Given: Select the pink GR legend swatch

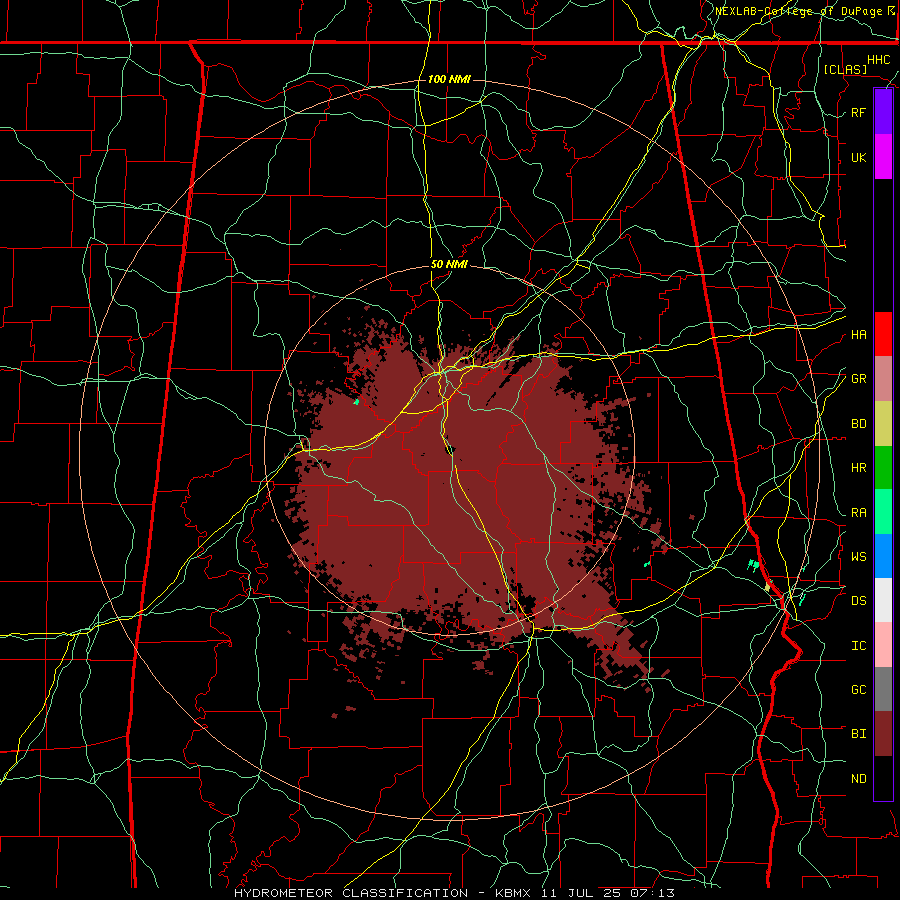Looking at the screenshot, I should [883, 378].
